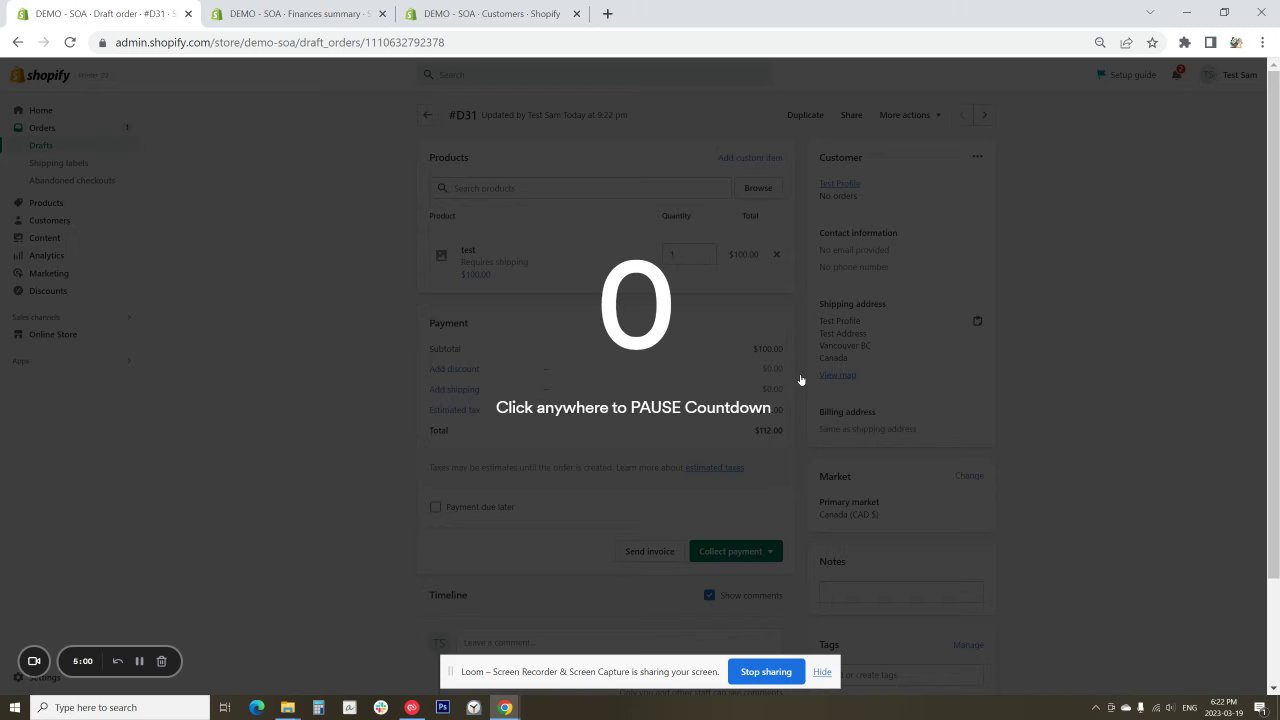Click the Loom restart recording arrow icon
Image resolution: width=1280 pixels, height=720 pixels.
tap(117, 661)
